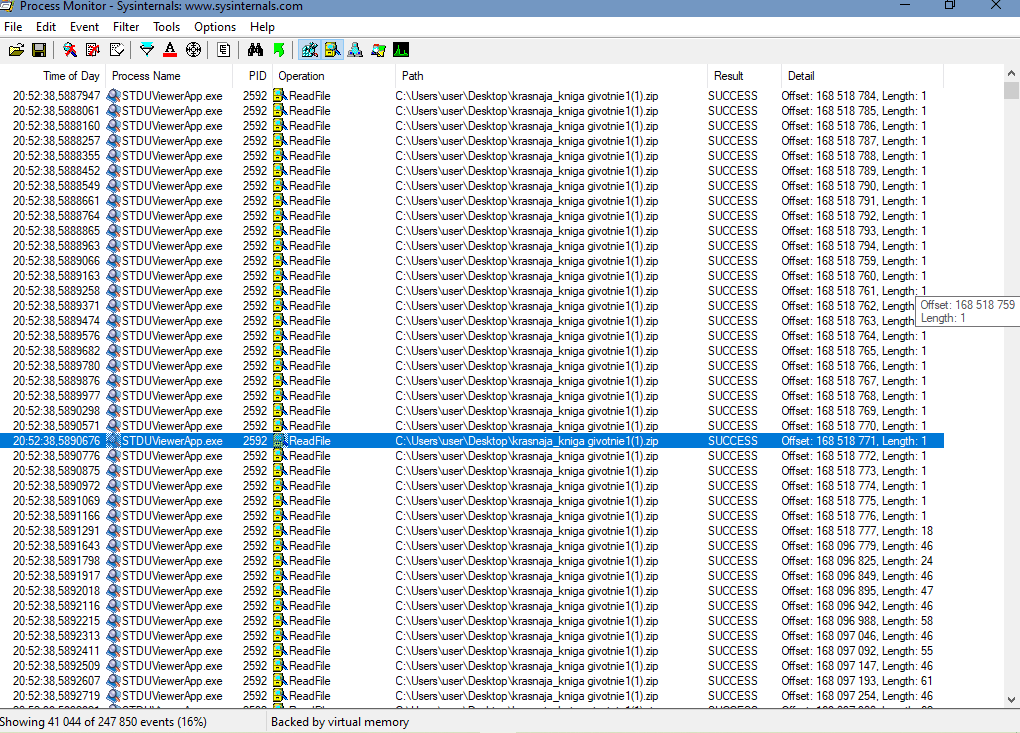The width and height of the screenshot is (1020, 733).
Task: Toggle the Capture events magnifier icon
Action: click(x=69, y=50)
